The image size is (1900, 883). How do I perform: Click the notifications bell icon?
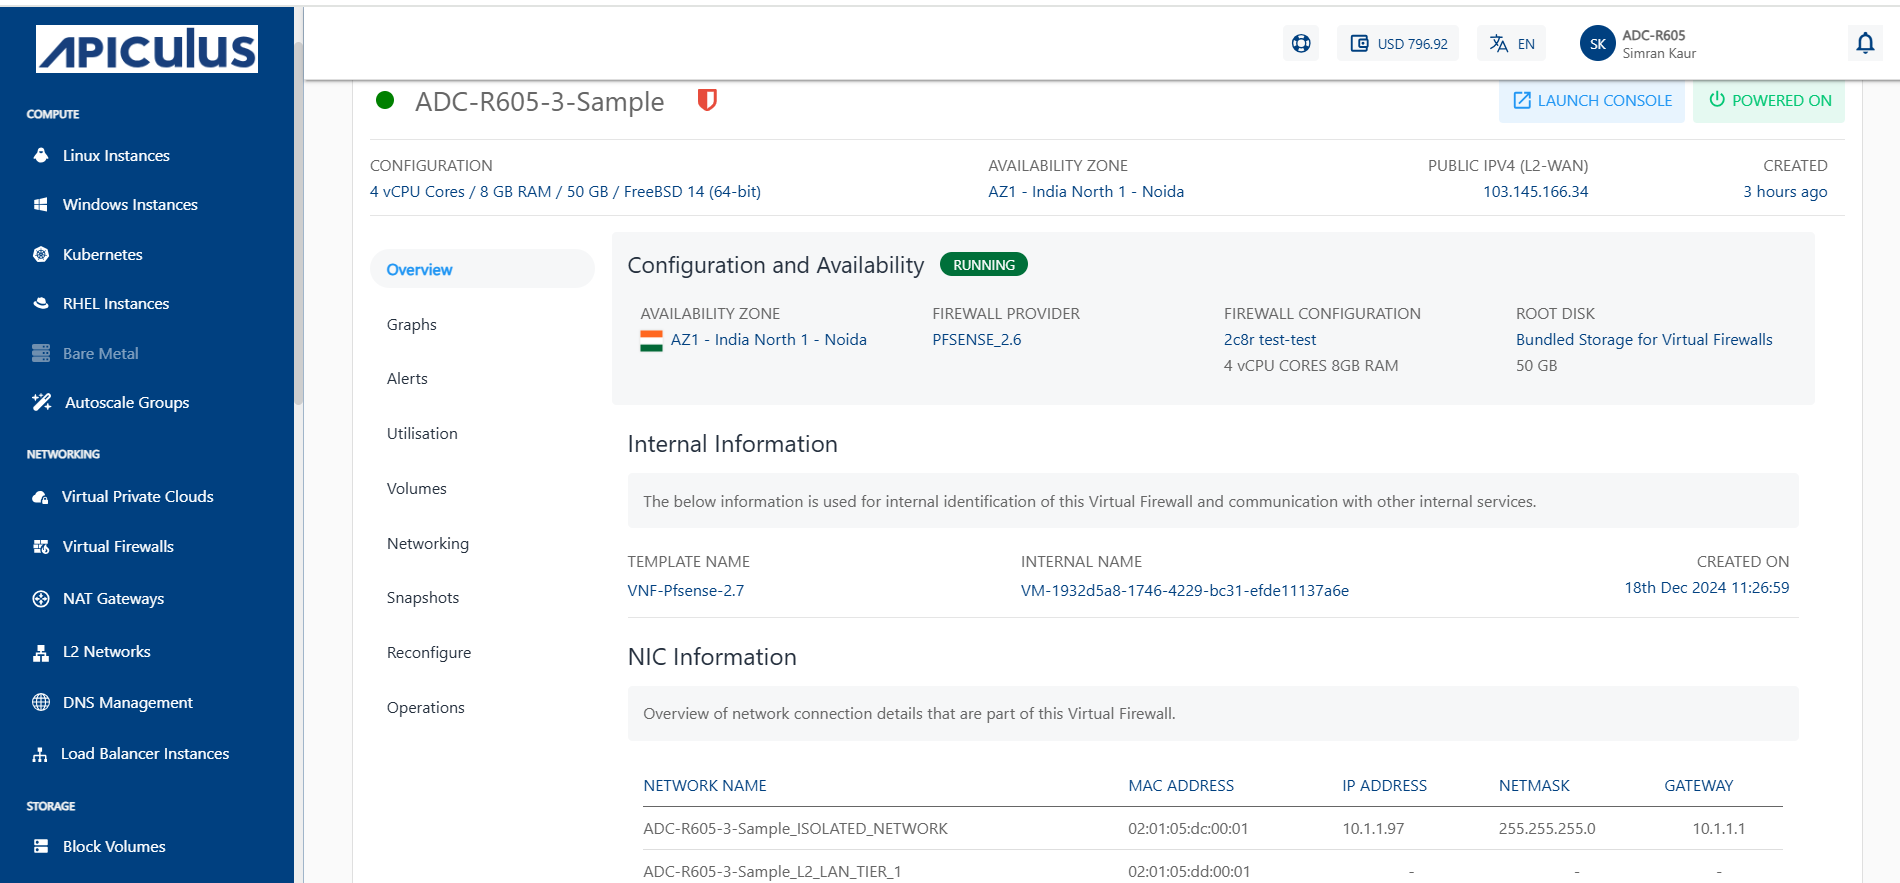(1865, 43)
